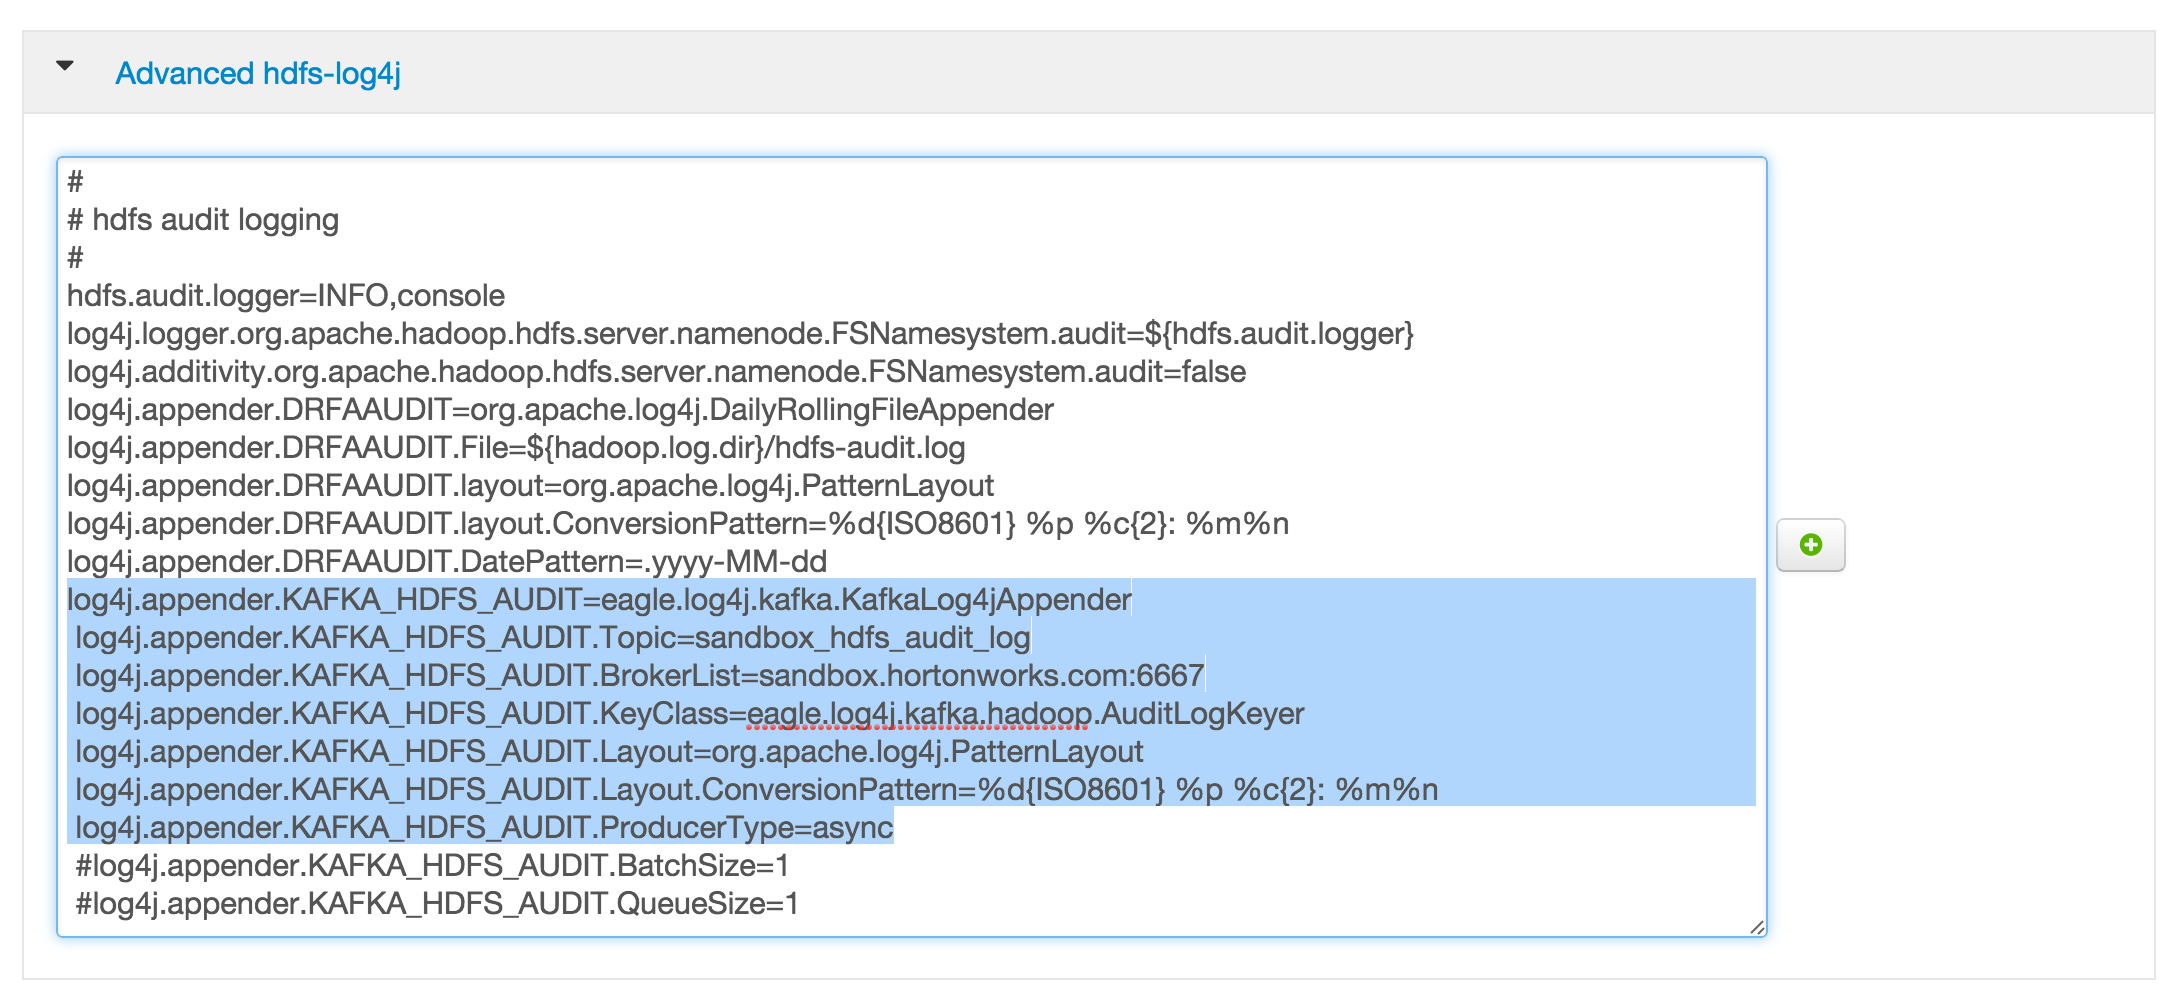Screen dimensions: 2160x992
Task: Click the BrokerList sandbox.hortonworks.com line
Action: coord(640,676)
